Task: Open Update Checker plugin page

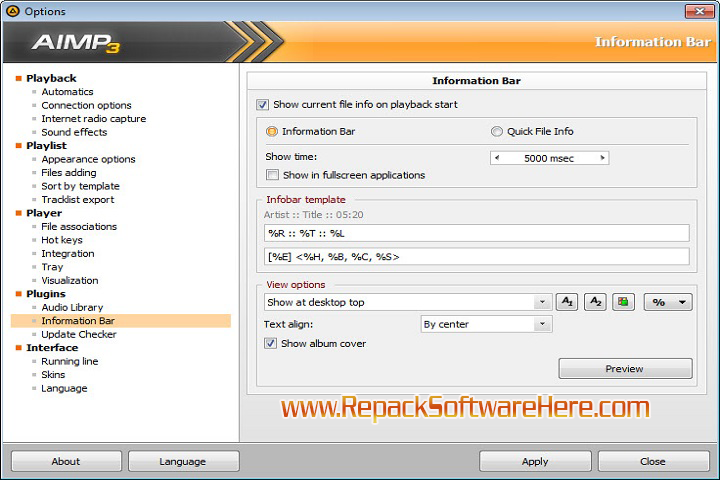Action: tap(79, 334)
